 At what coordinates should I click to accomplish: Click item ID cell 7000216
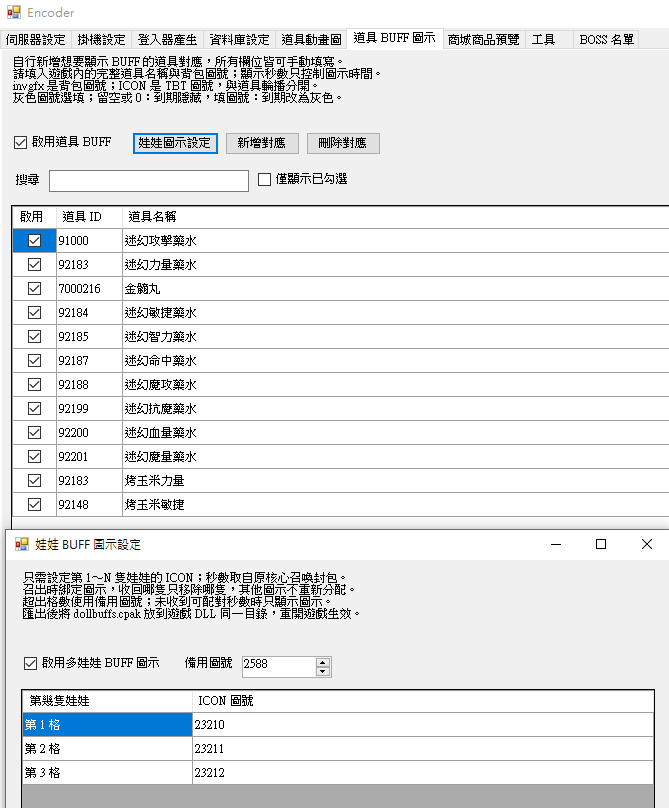[x=89, y=289]
